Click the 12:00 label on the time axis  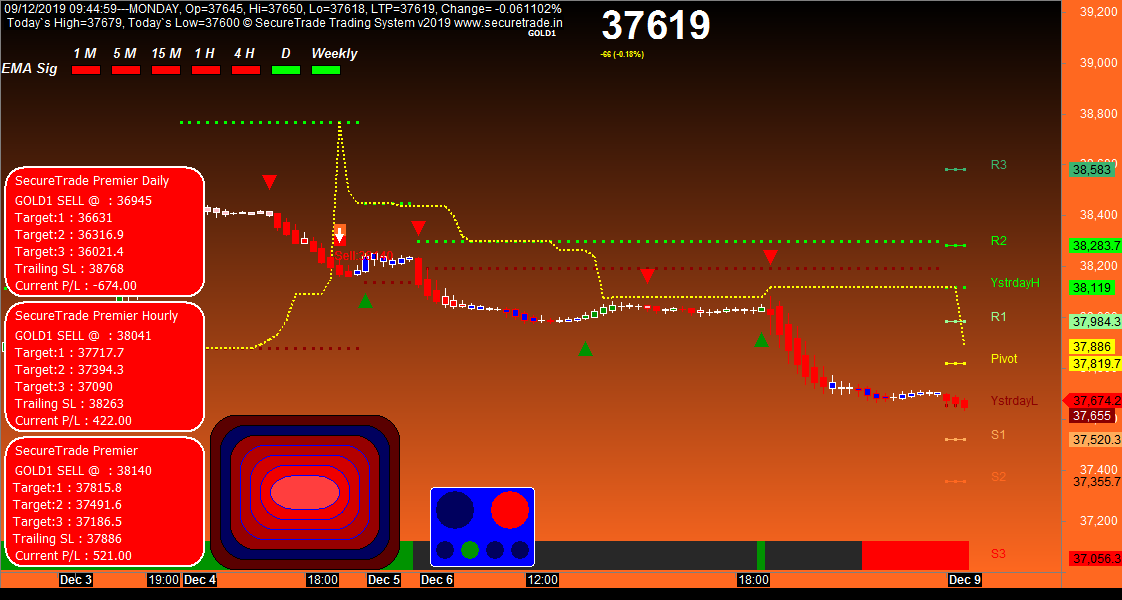click(542, 579)
